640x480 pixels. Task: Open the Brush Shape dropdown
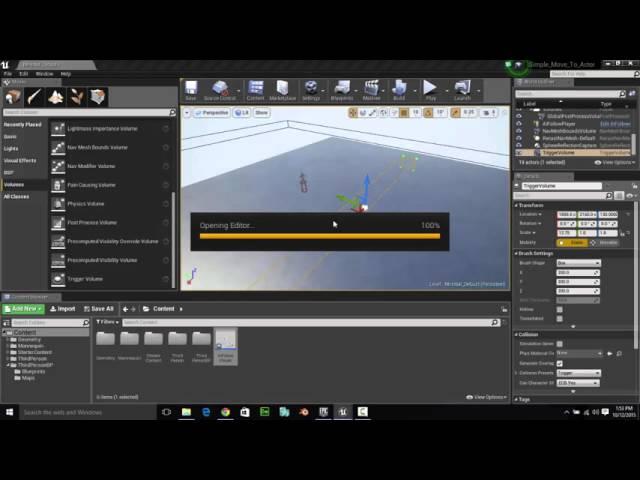point(578,263)
